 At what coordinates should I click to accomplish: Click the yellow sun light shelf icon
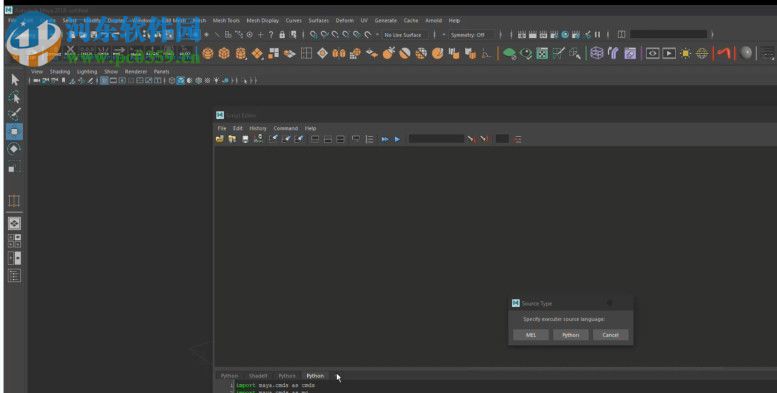click(685, 53)
